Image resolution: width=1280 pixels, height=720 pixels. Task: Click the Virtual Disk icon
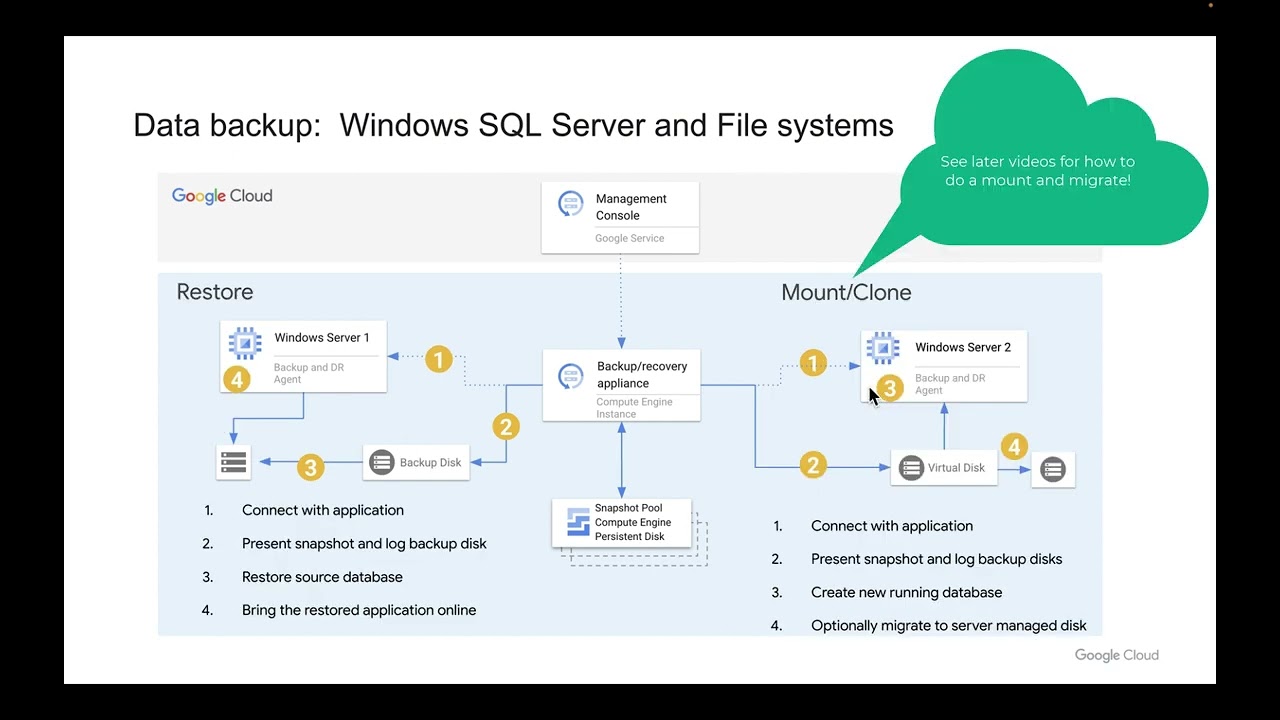coord(911,468)
